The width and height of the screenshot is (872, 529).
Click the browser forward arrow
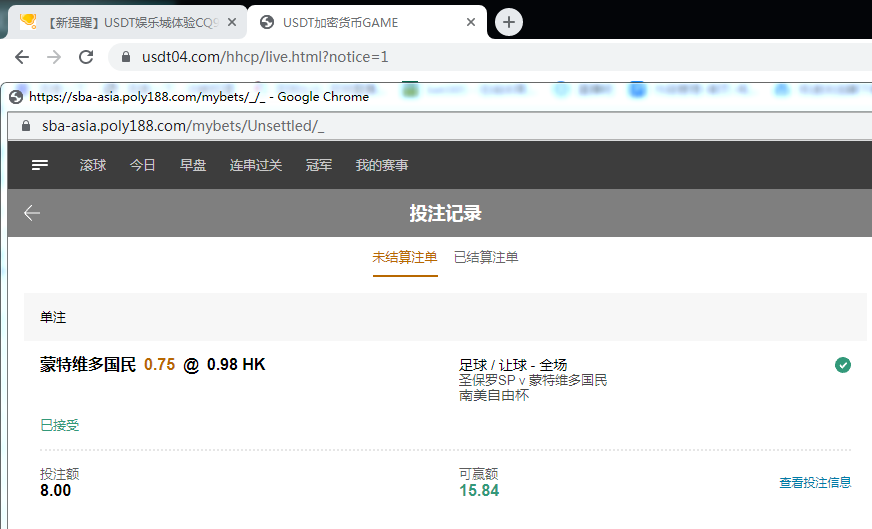(54, 57)
